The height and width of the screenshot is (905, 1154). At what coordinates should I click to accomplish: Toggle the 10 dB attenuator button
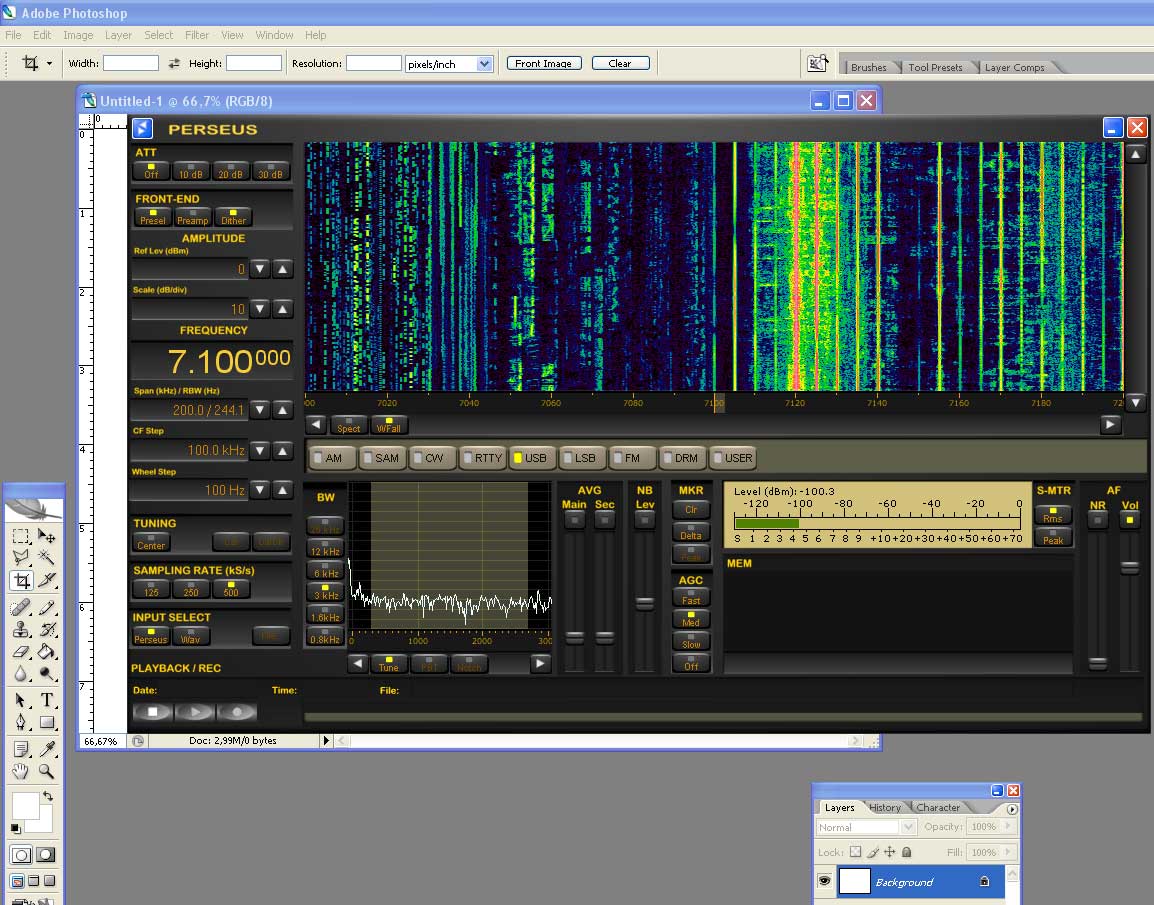click(x=191, y=171)
